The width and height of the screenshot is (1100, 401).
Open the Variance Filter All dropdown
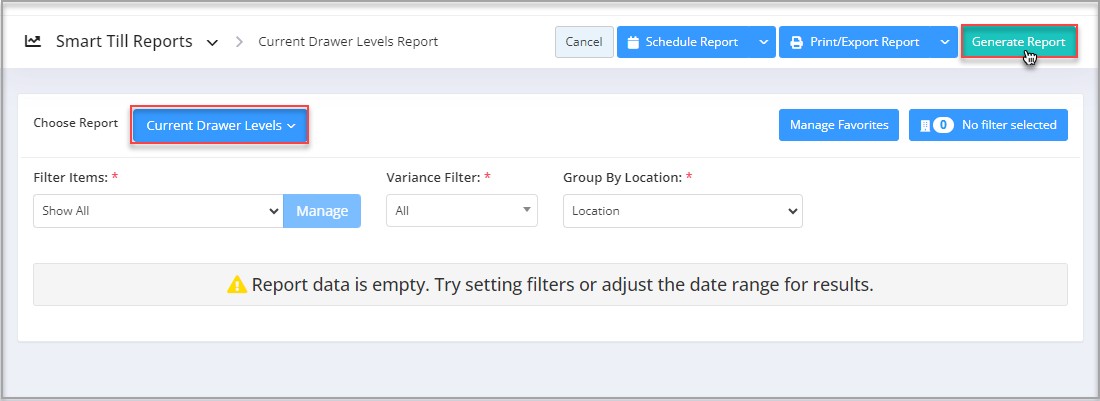tap(462, 210)
